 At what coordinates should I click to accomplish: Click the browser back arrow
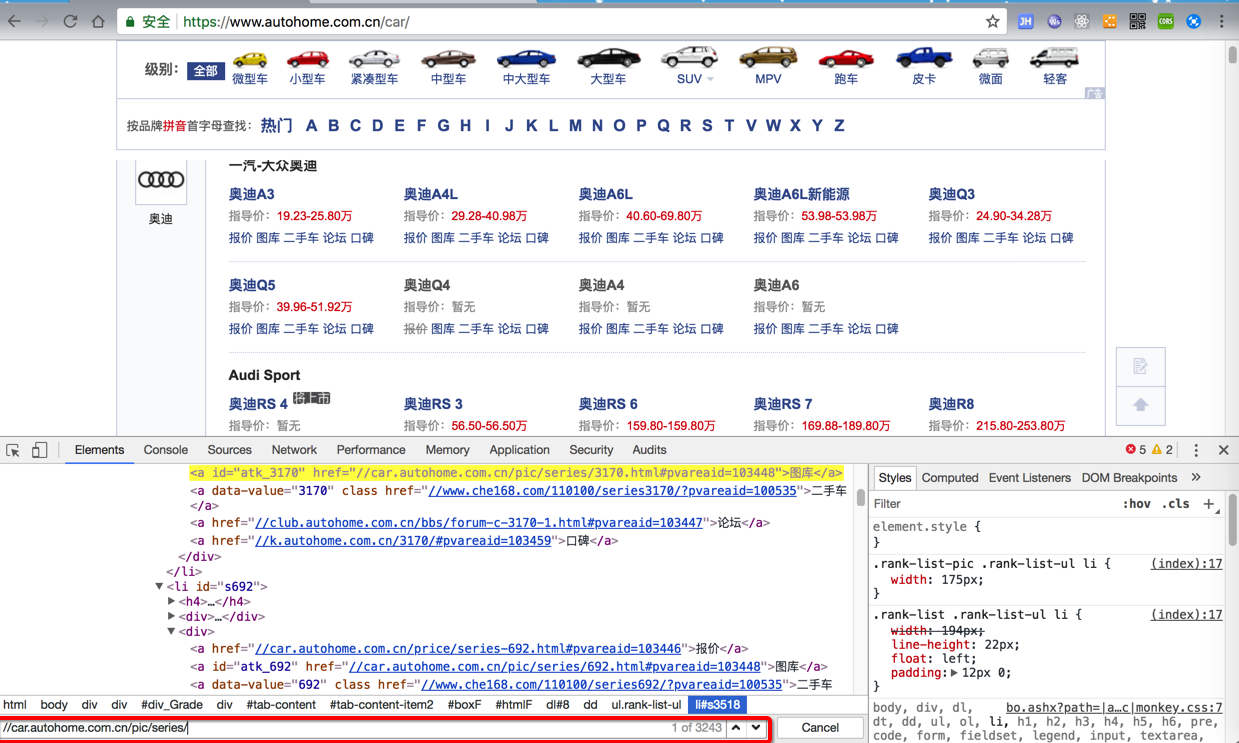(14, 21)
